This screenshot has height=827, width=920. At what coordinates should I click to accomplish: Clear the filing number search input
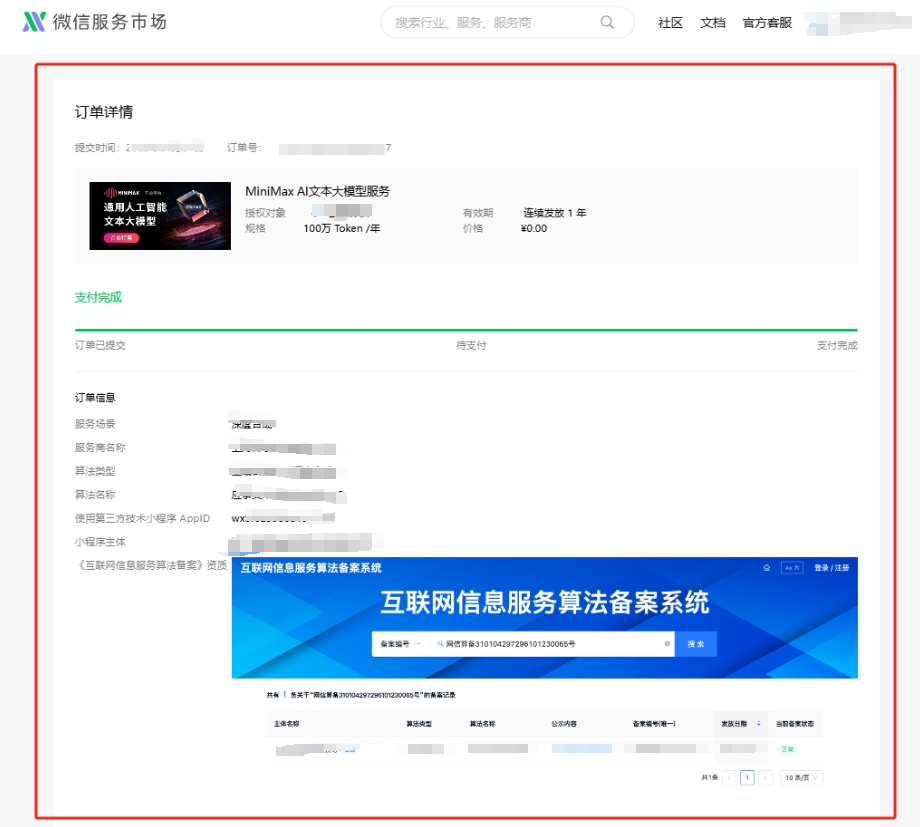667,644
